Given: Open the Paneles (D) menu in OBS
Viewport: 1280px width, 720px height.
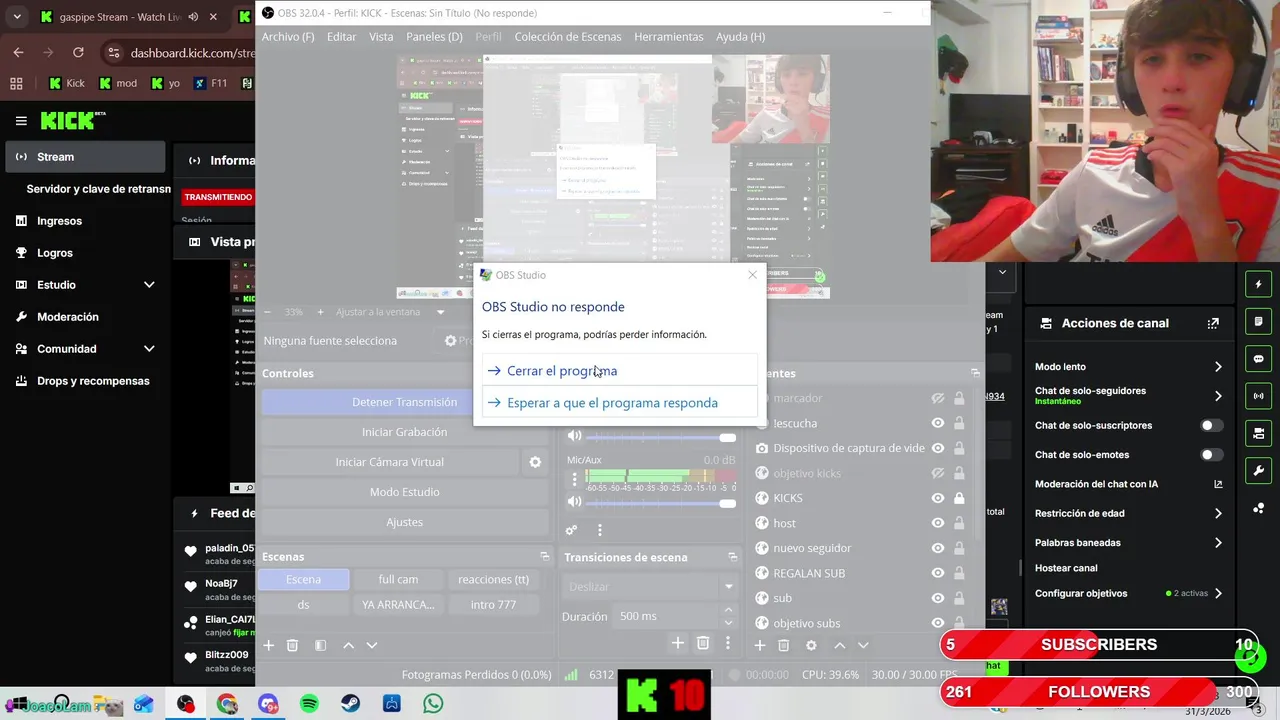Looking at the screenshot, I should 434,36.
